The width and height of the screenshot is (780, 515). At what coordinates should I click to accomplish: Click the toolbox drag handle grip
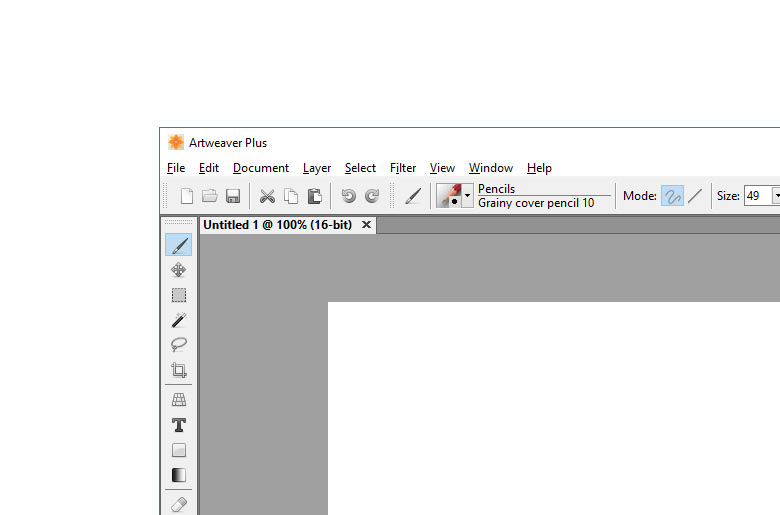179,222
